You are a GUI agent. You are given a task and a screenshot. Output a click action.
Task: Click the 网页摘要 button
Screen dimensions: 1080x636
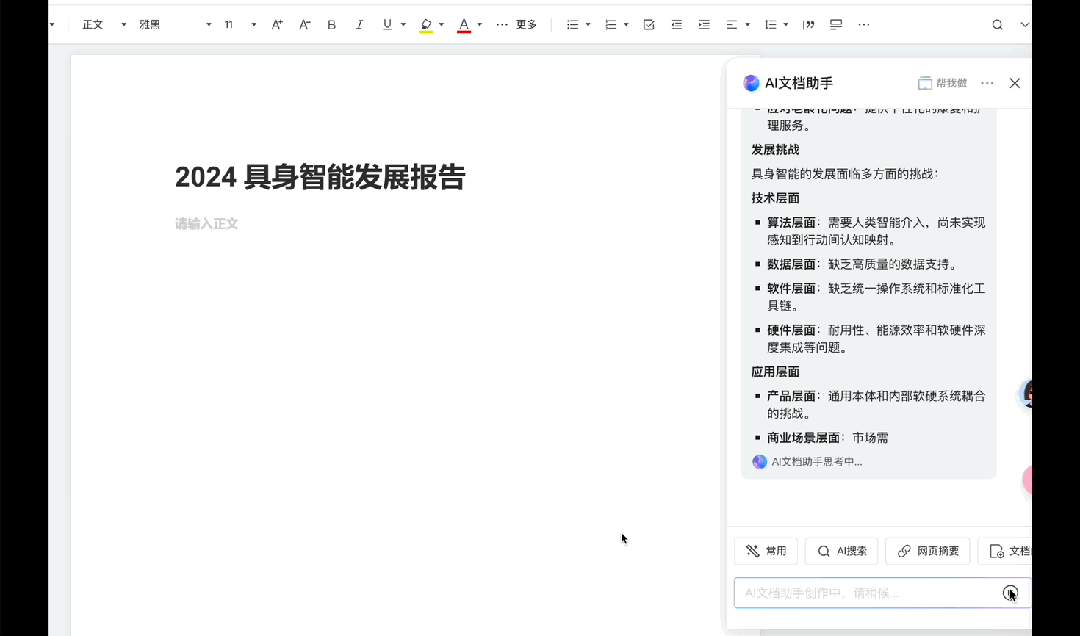(x=927, y=551)
